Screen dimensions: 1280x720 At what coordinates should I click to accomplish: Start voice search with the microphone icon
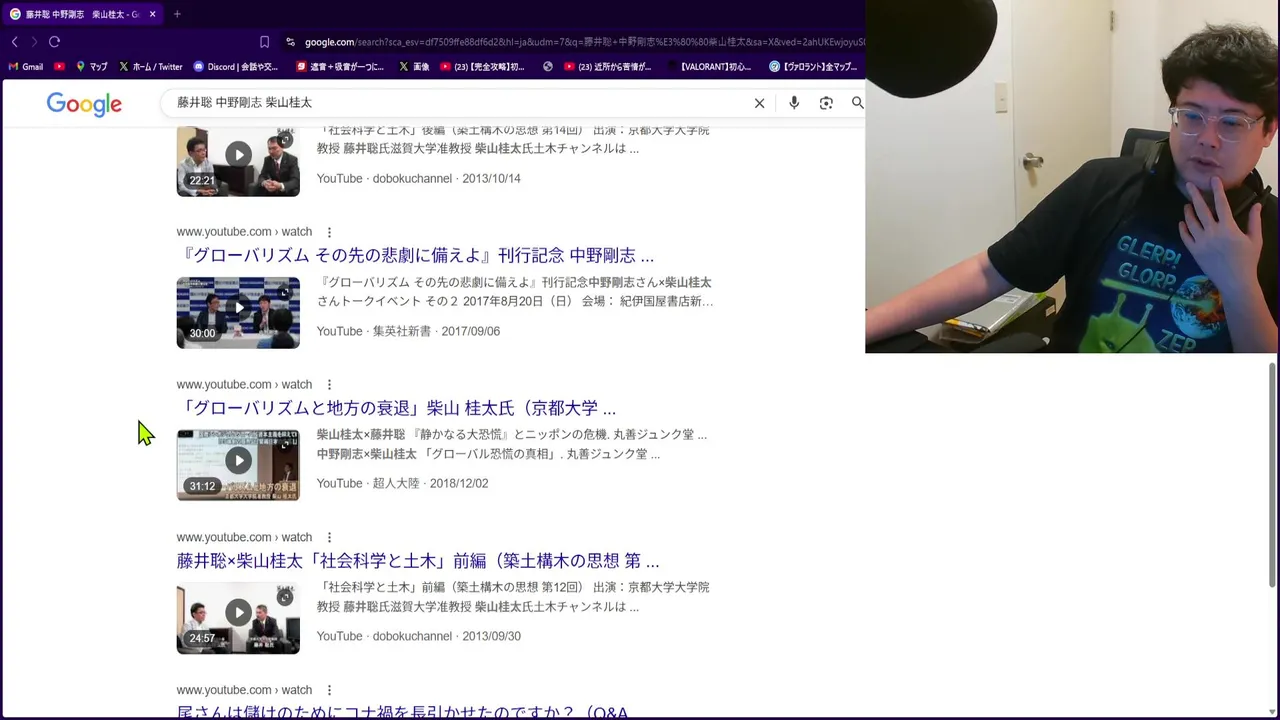point(794,103)
